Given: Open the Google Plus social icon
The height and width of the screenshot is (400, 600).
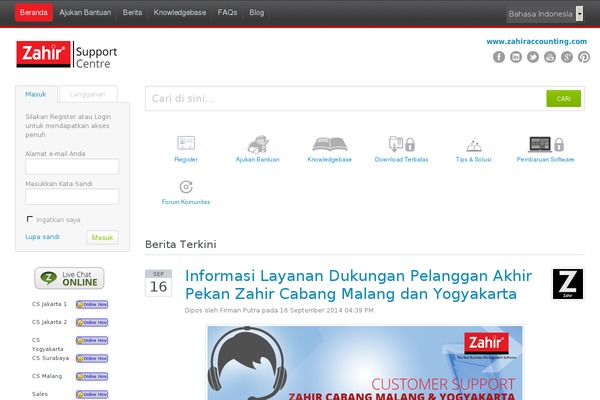Looking at the screenshot, I should [567, 57].
